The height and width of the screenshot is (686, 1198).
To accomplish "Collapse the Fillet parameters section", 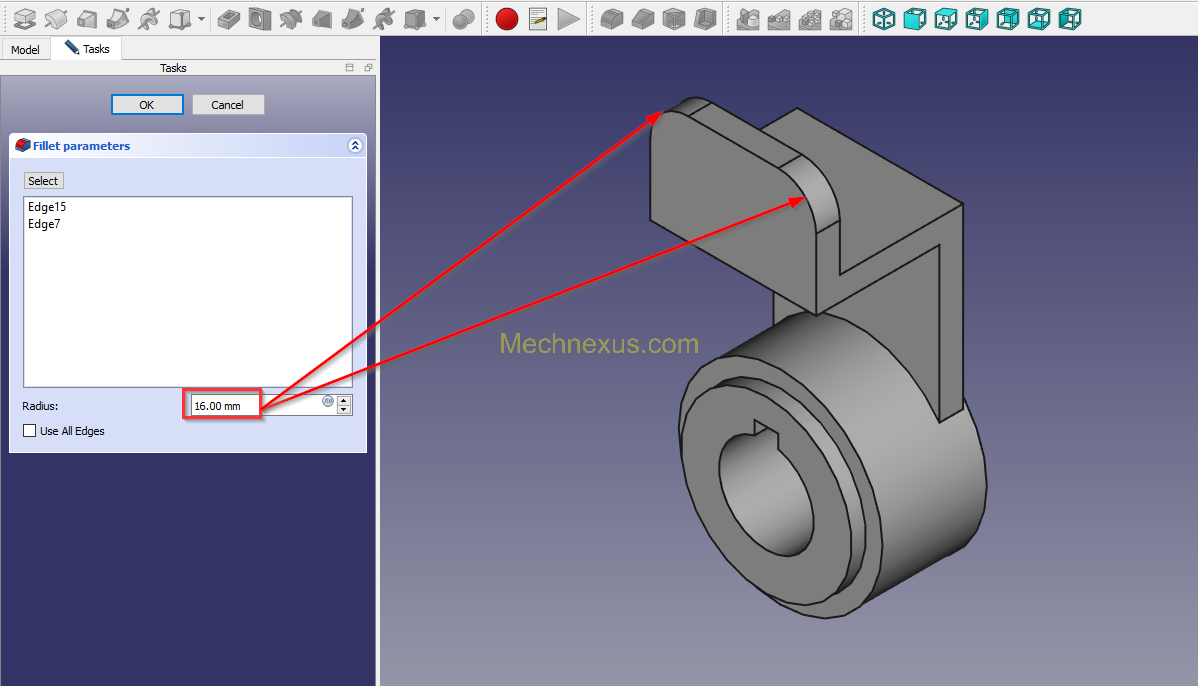I will (355, 145).
